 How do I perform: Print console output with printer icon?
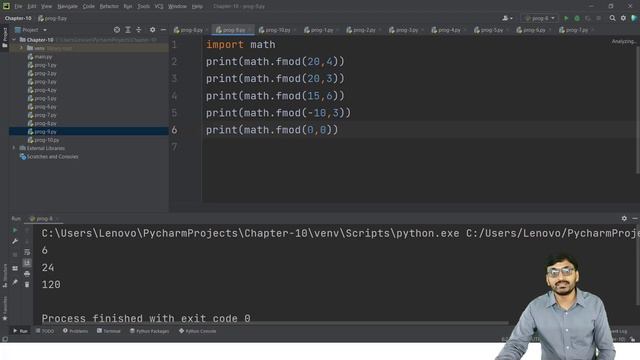[x=27, y=273]
